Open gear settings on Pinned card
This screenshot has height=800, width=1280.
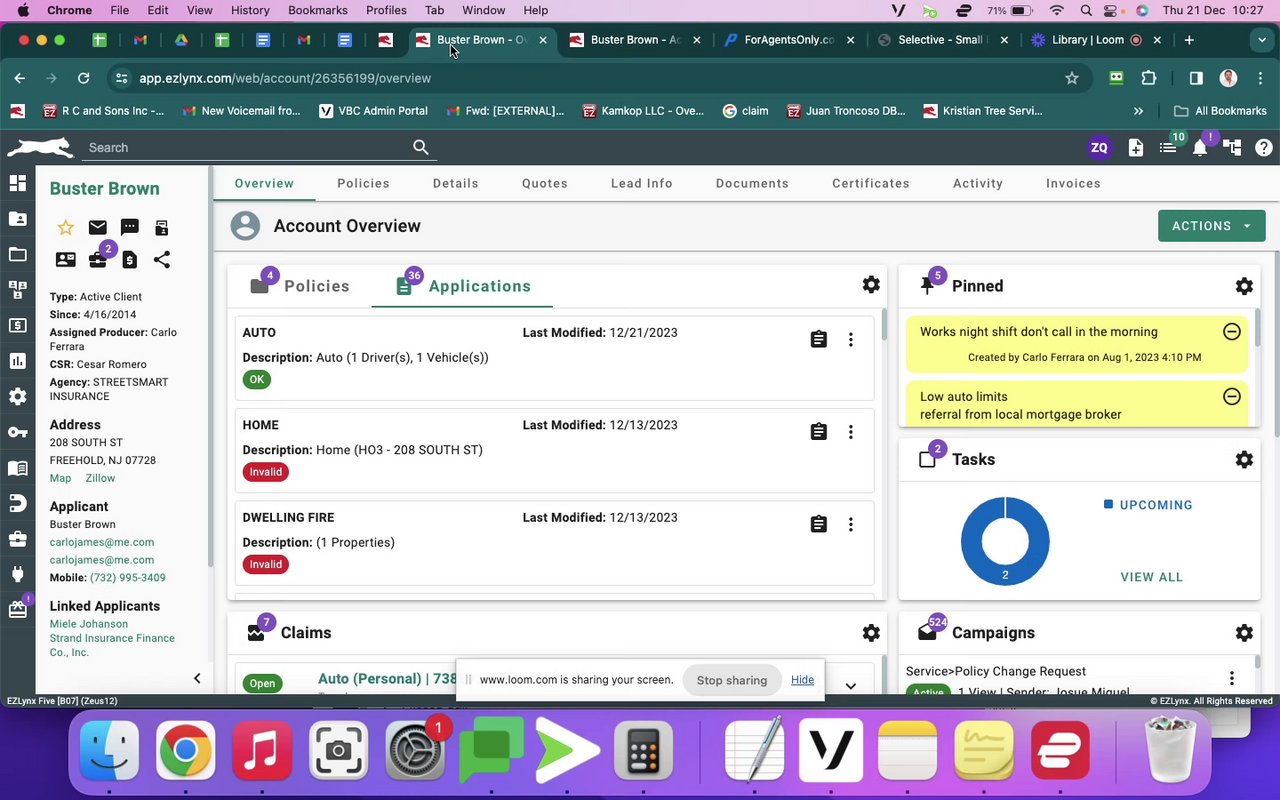[x=1244, y=286]
